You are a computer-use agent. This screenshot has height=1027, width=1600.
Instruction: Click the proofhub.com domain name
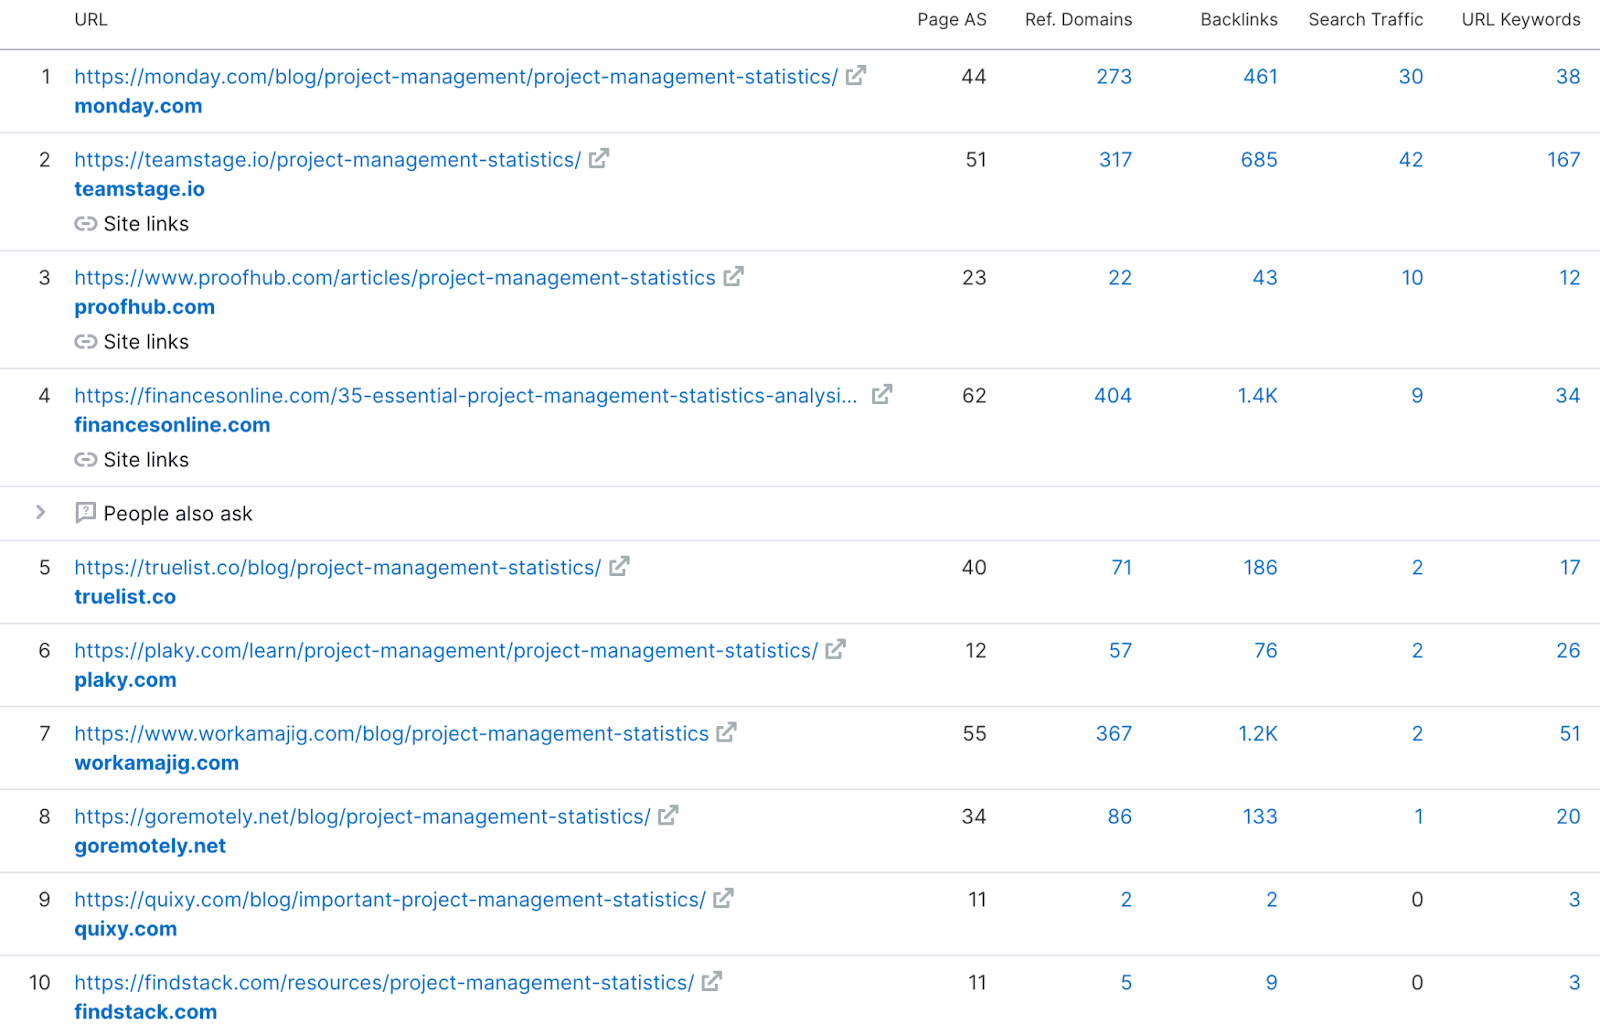coord(144,307)
